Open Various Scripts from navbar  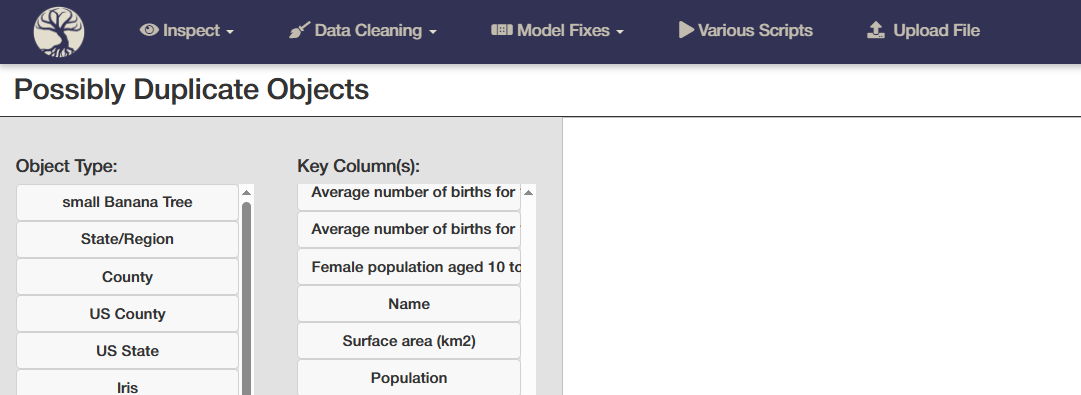click(745, 30)
